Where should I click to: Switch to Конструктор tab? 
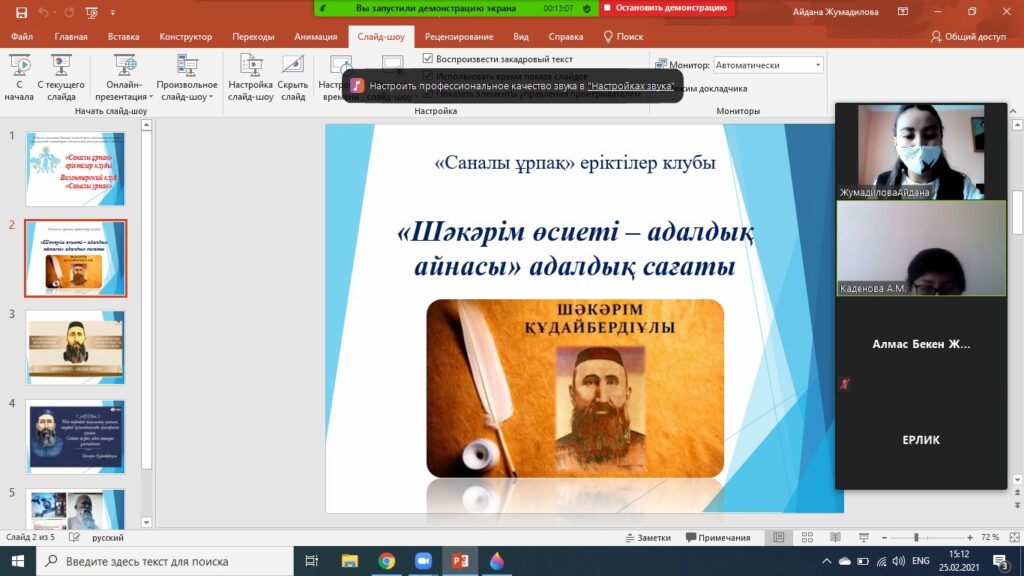coord(186,37)
